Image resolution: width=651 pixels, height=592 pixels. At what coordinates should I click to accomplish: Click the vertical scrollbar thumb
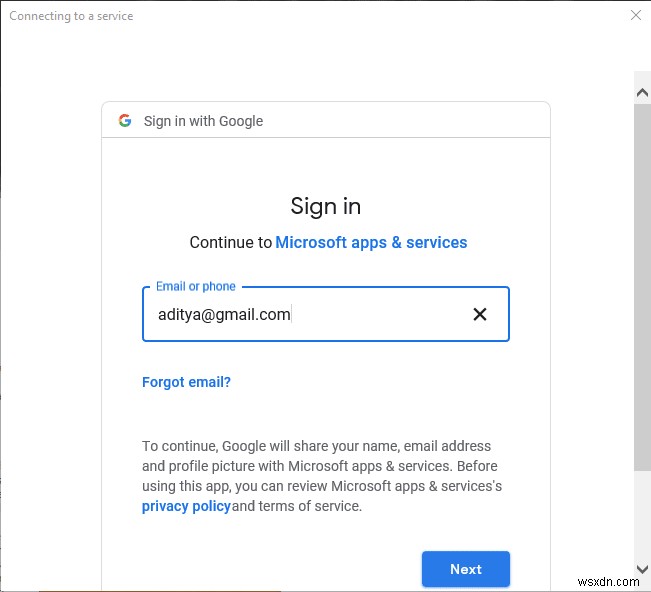click(642, 286)
